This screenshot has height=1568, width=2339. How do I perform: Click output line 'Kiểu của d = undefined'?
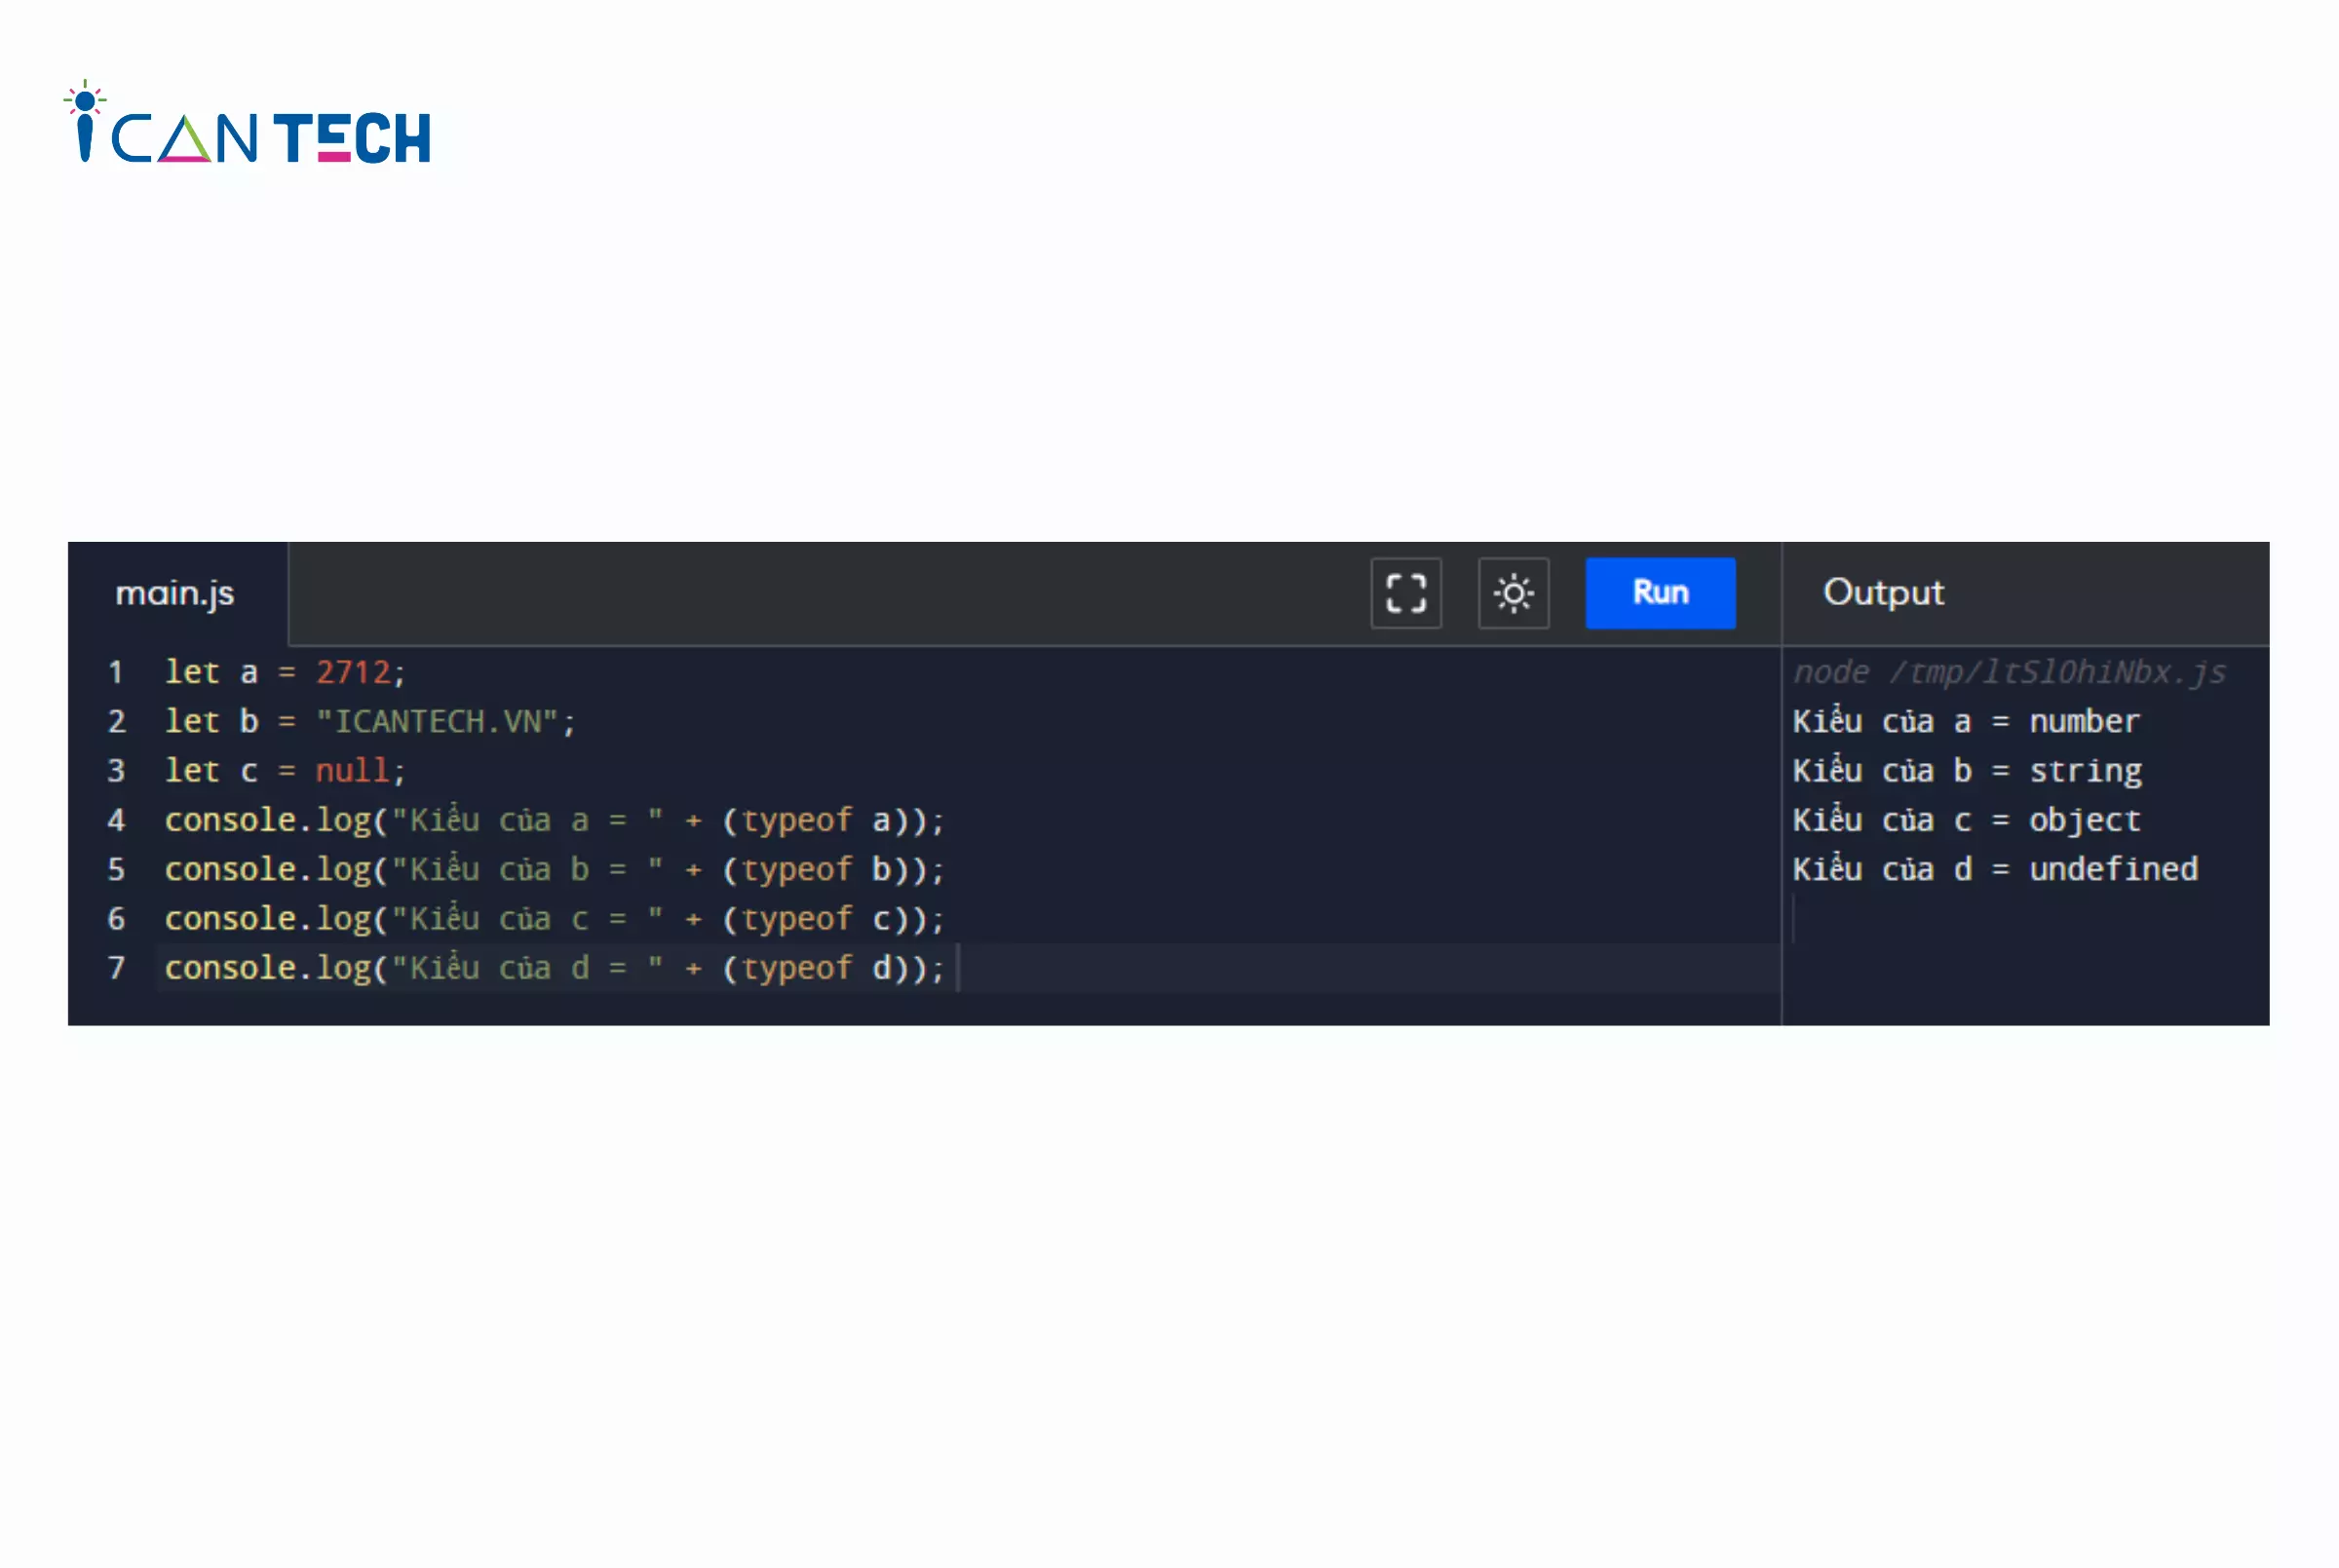(1995, 869)
